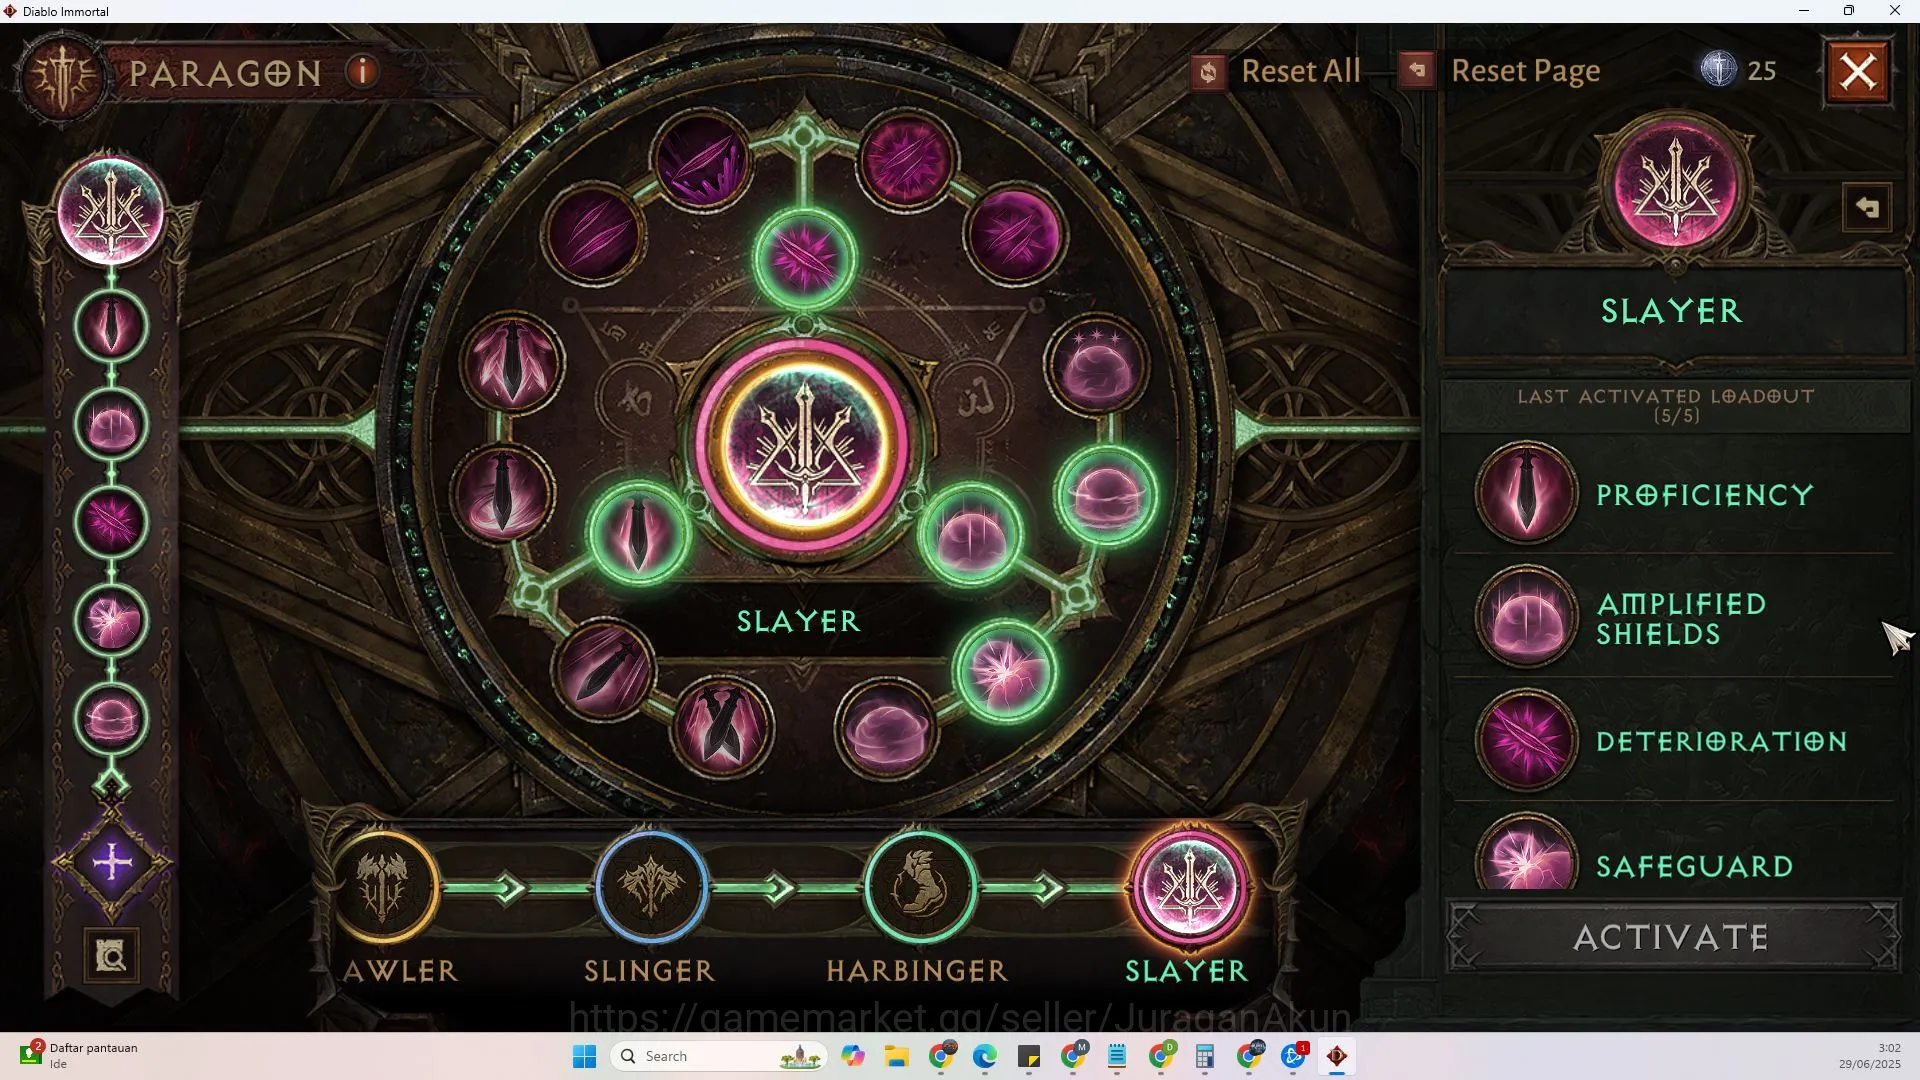
Task: Click the SLAYER title in the right panel
Action: pos(1671,311)
